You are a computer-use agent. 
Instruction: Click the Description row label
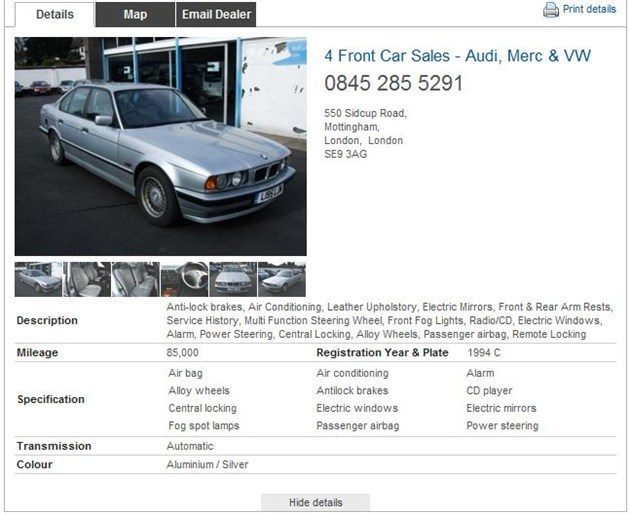47,320
